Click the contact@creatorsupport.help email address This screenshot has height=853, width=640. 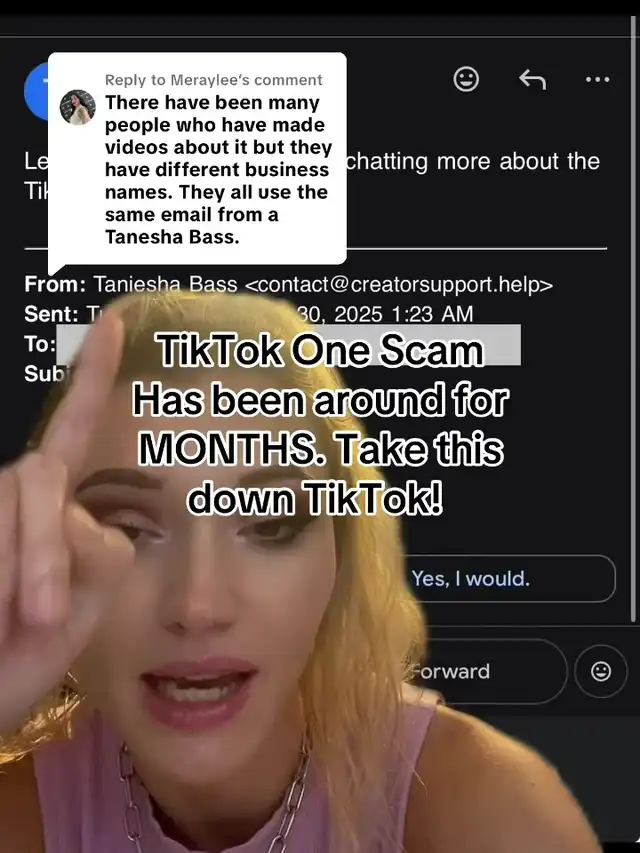coord(399,285)
